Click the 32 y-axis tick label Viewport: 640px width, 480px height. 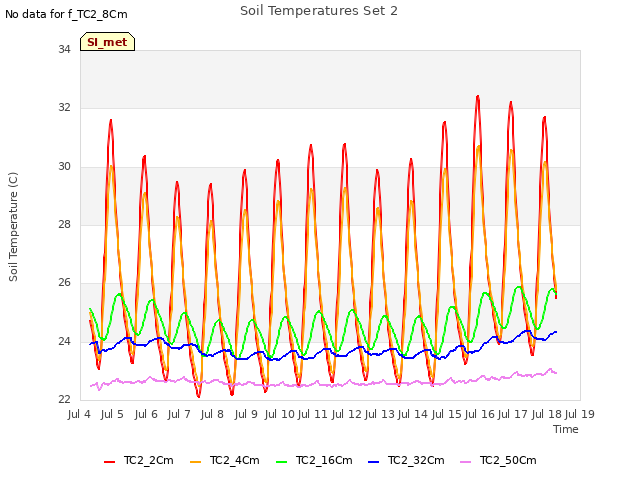pyautogui.click(x=64, y=107)
